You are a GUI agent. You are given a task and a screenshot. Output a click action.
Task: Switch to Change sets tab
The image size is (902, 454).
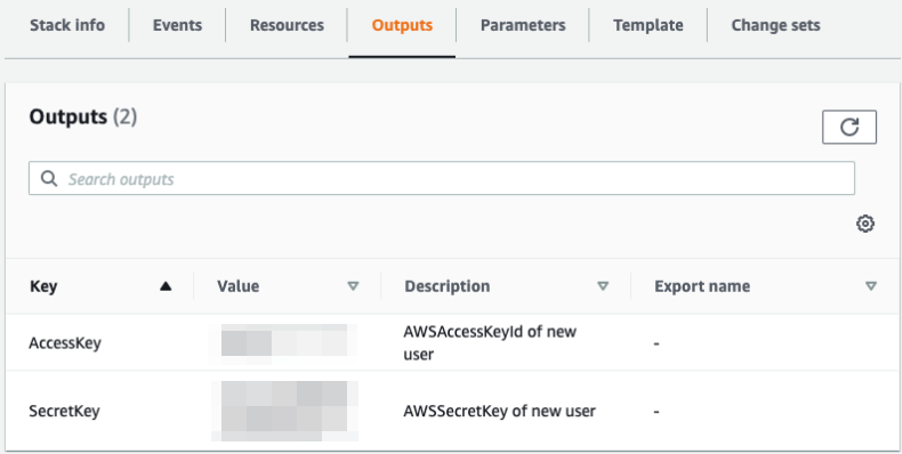(x=775, y=25)
